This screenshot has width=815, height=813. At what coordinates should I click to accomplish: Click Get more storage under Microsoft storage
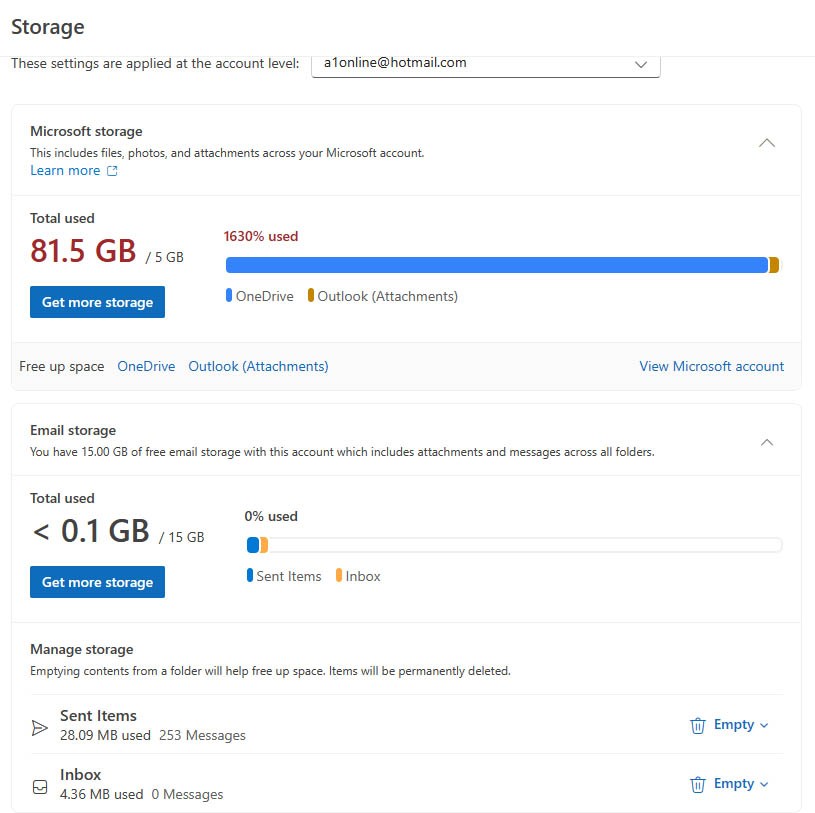(x=97, y=302)
